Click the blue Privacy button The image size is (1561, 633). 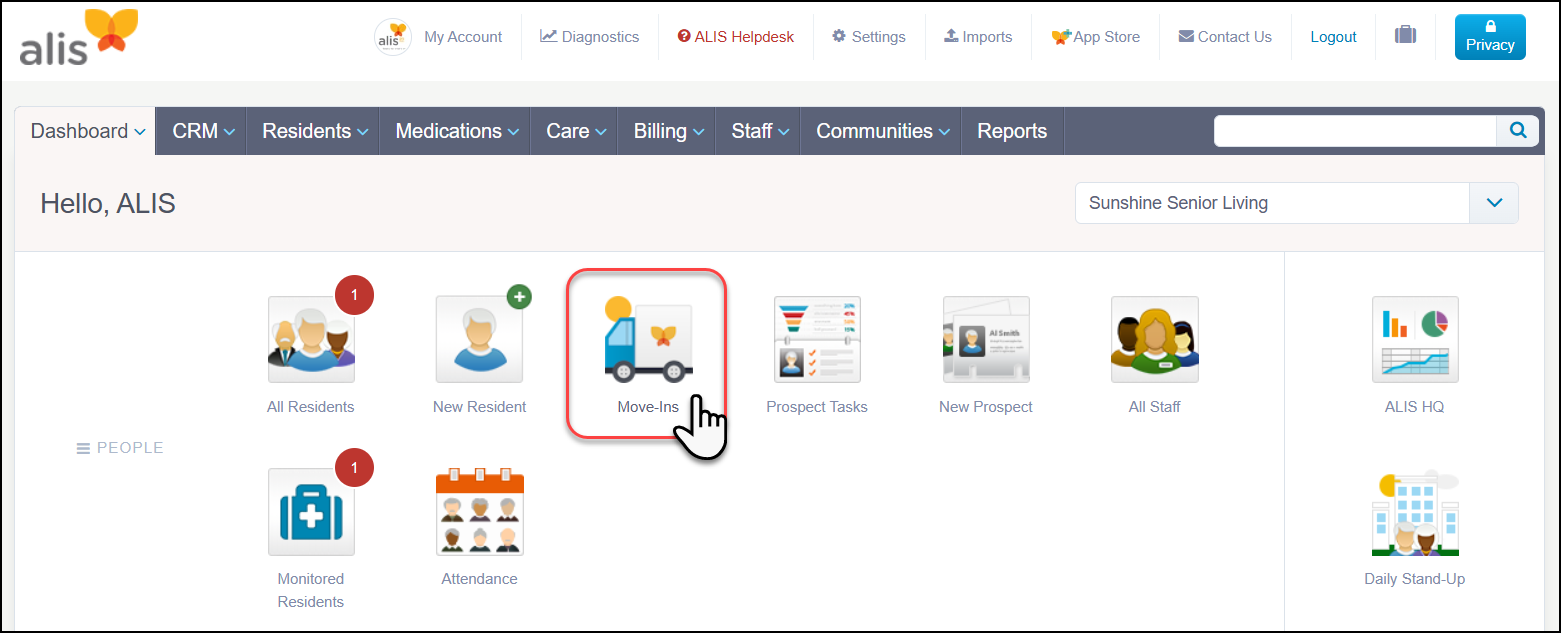click(1490, 37)
